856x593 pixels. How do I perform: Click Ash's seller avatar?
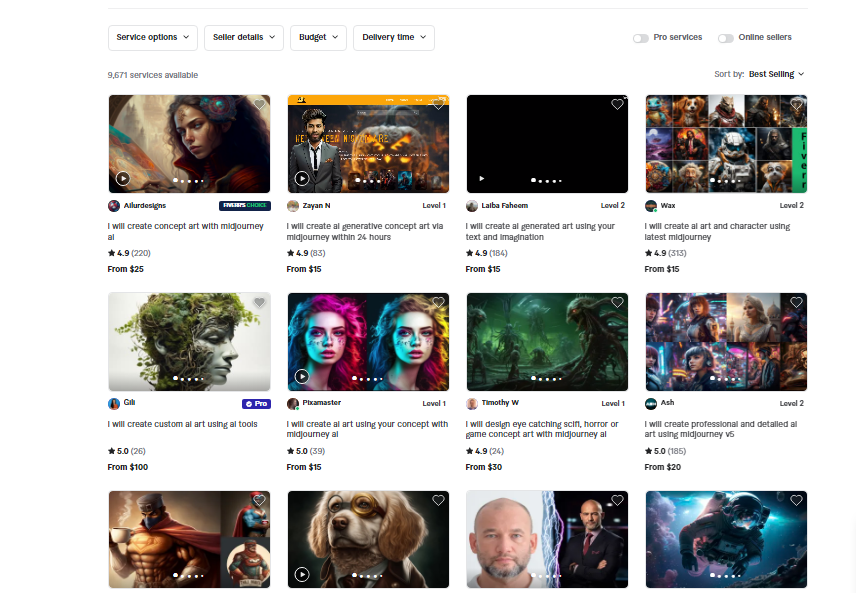tap(651, 404)
